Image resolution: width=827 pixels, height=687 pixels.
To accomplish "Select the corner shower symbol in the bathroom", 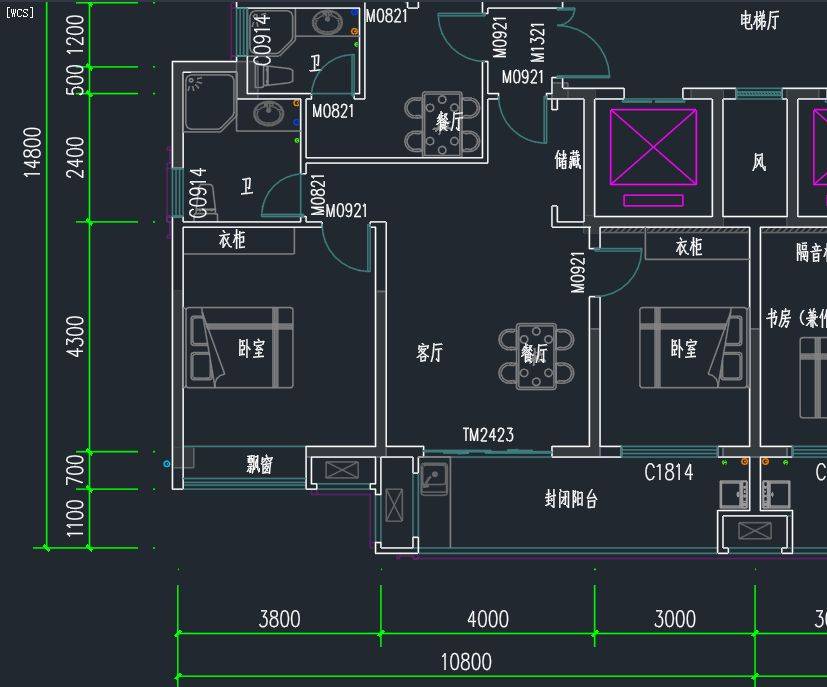I will coord(208,103).
